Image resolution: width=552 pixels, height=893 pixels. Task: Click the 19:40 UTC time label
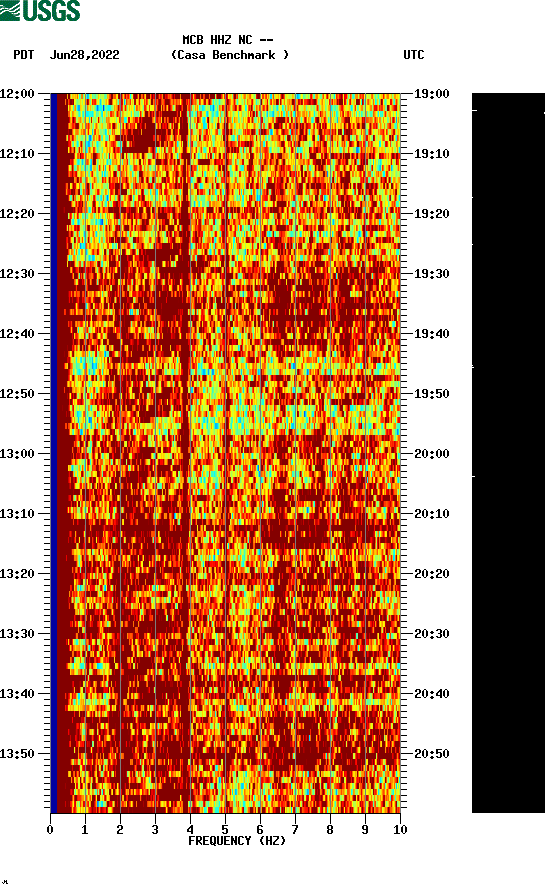tap(432, 334)
